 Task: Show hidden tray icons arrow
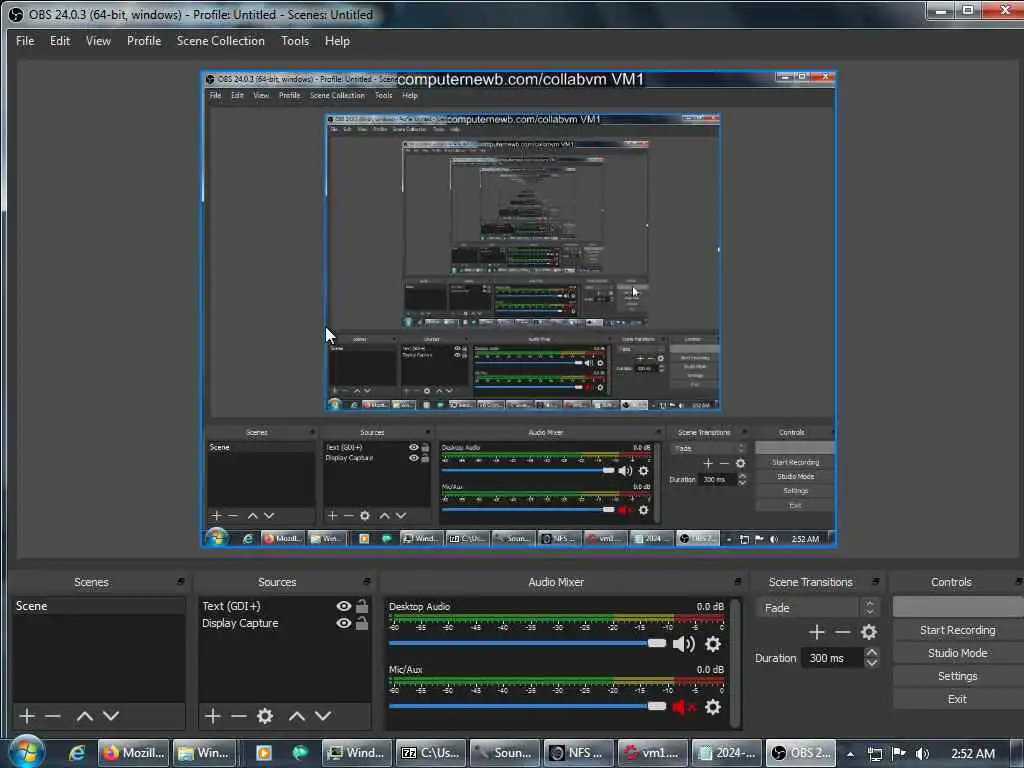point(850,754)
